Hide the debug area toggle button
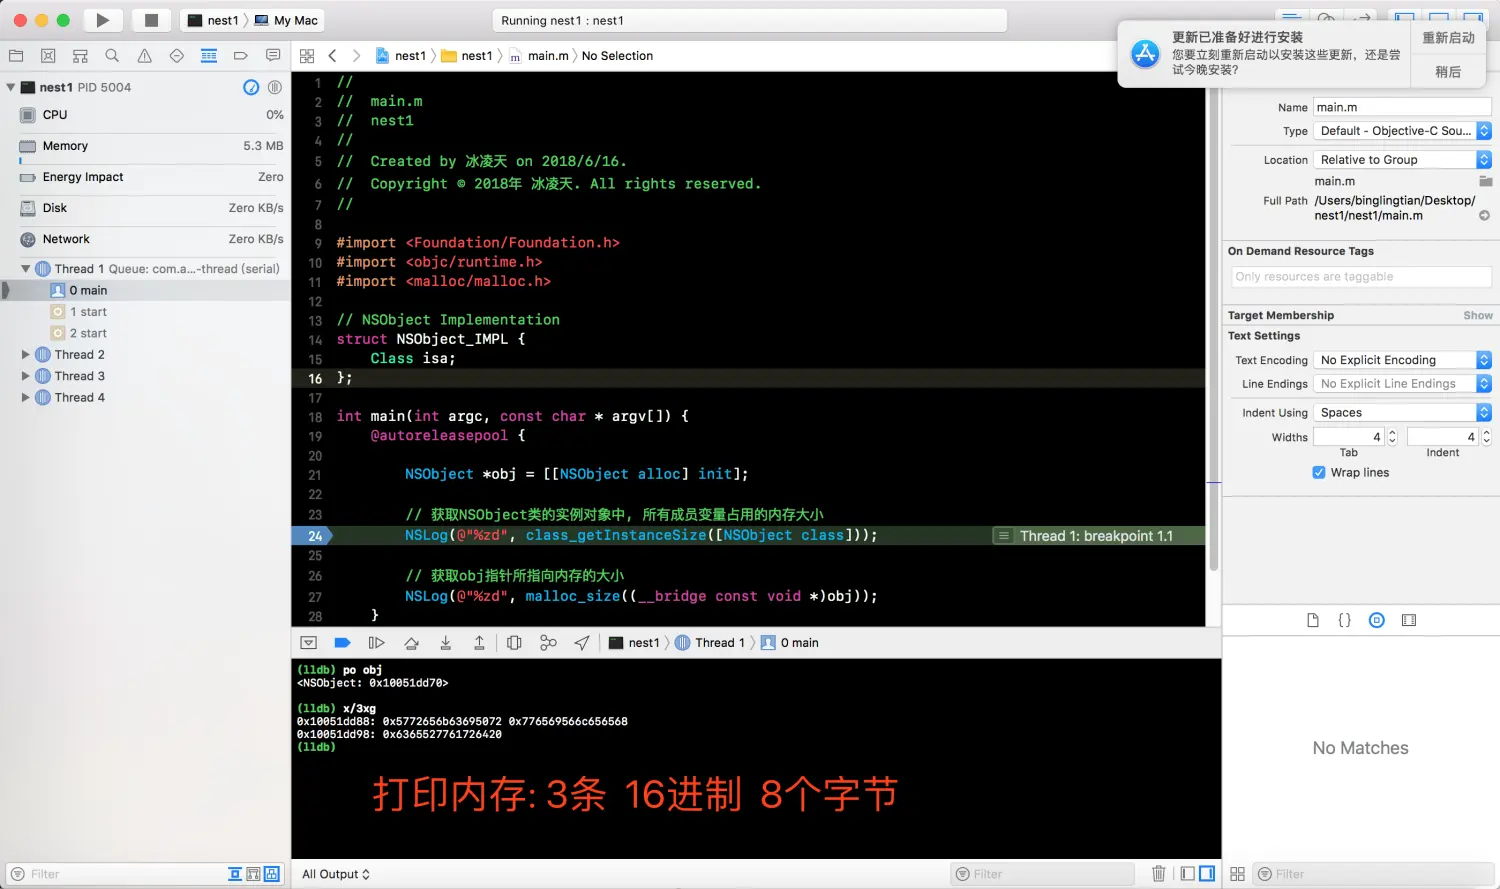The height and width of the screenshot is (889, 1500). click(309, 643)
